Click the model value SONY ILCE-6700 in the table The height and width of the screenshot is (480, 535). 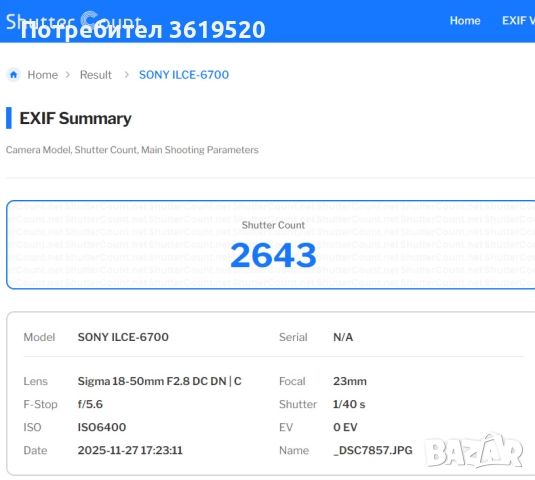123,337
